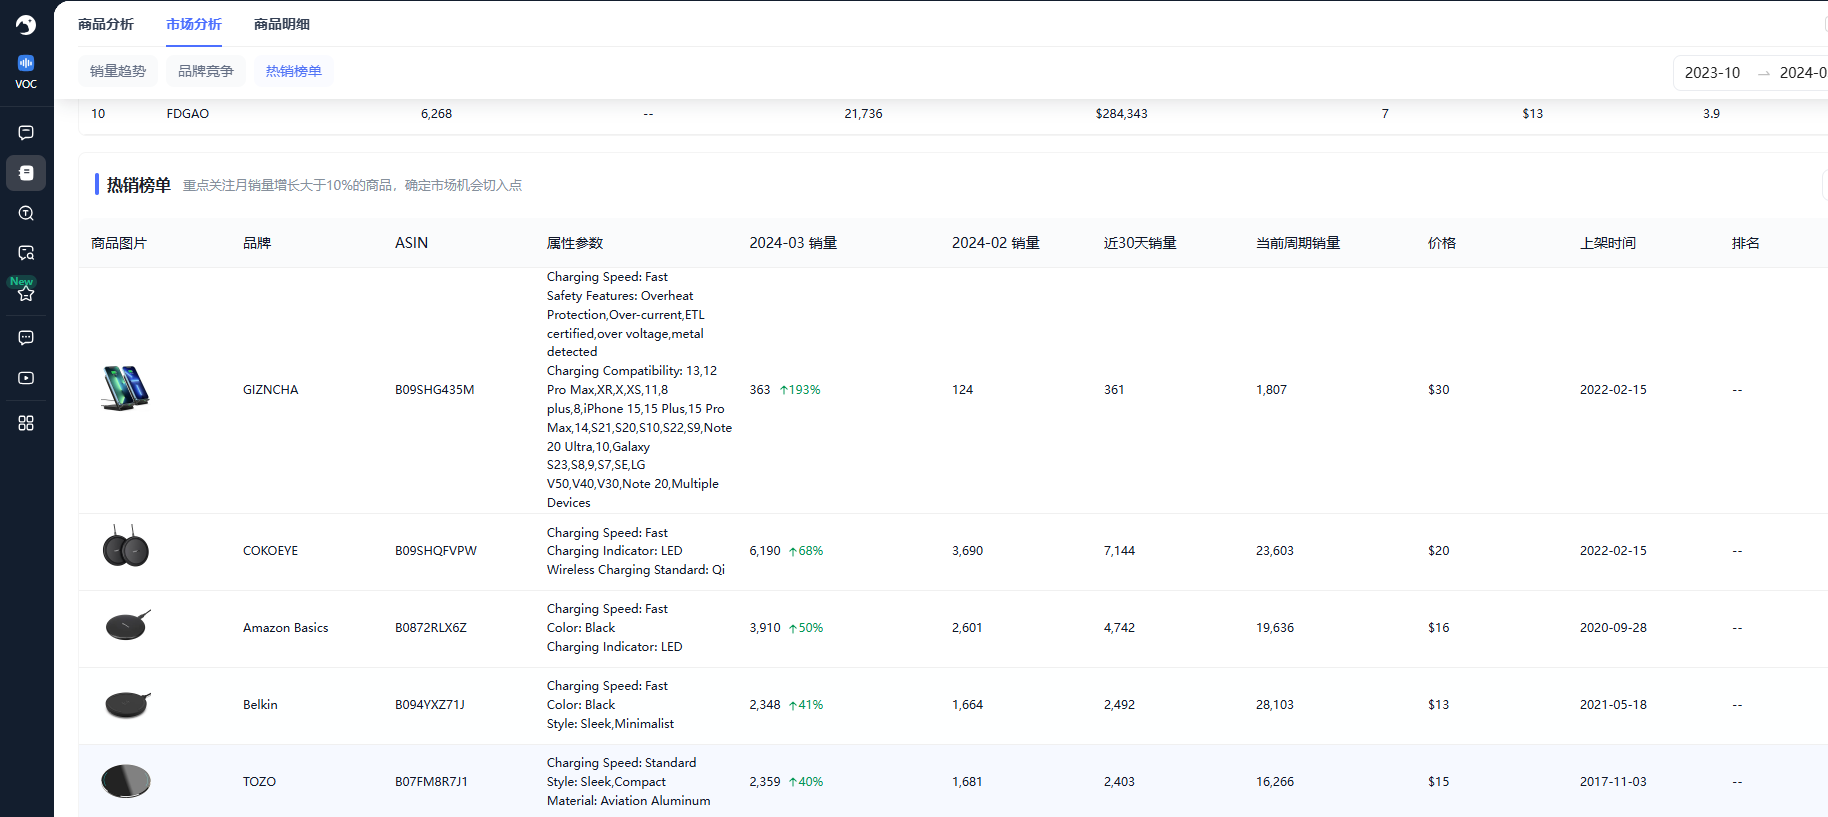Click the 属性参数 column header
1828x817 pixels.
coord(575,243)
